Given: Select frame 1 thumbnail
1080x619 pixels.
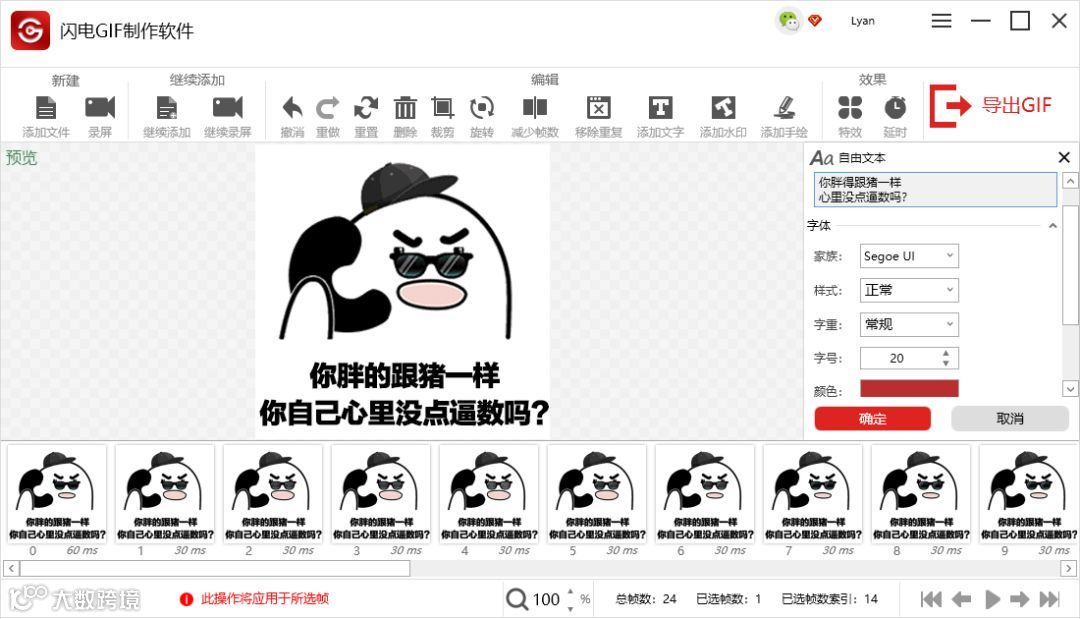Looking at the screenshot, I should coord(165,494).
